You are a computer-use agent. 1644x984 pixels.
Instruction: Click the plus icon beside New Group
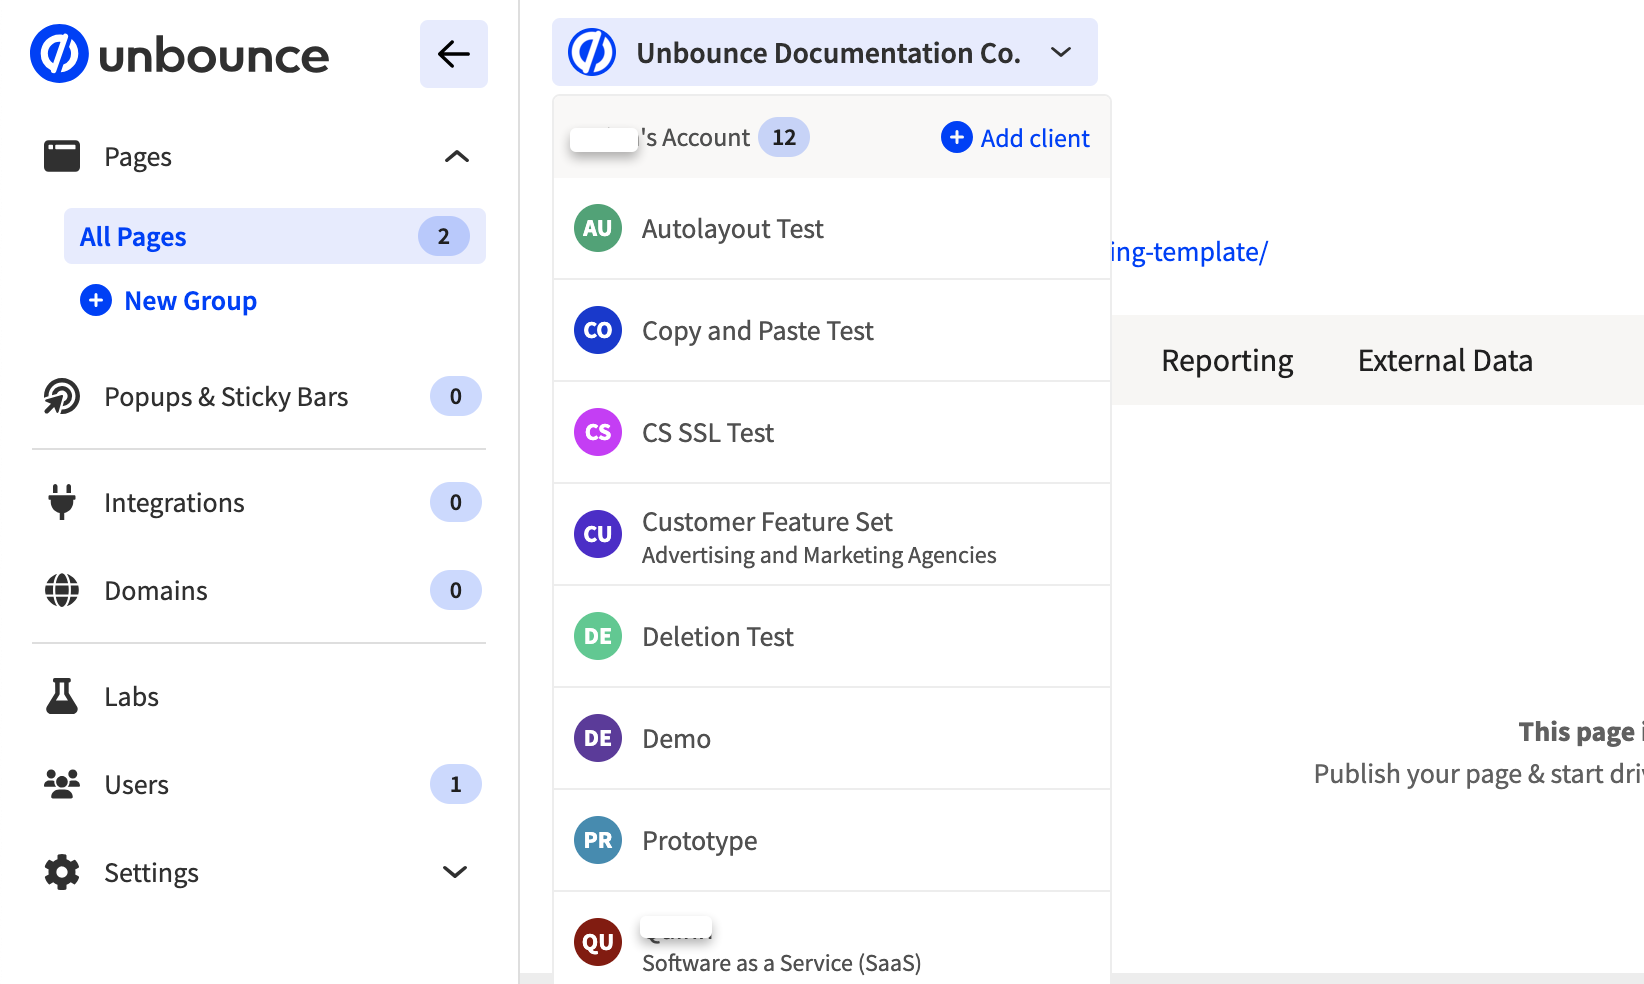tap(96, 300)
